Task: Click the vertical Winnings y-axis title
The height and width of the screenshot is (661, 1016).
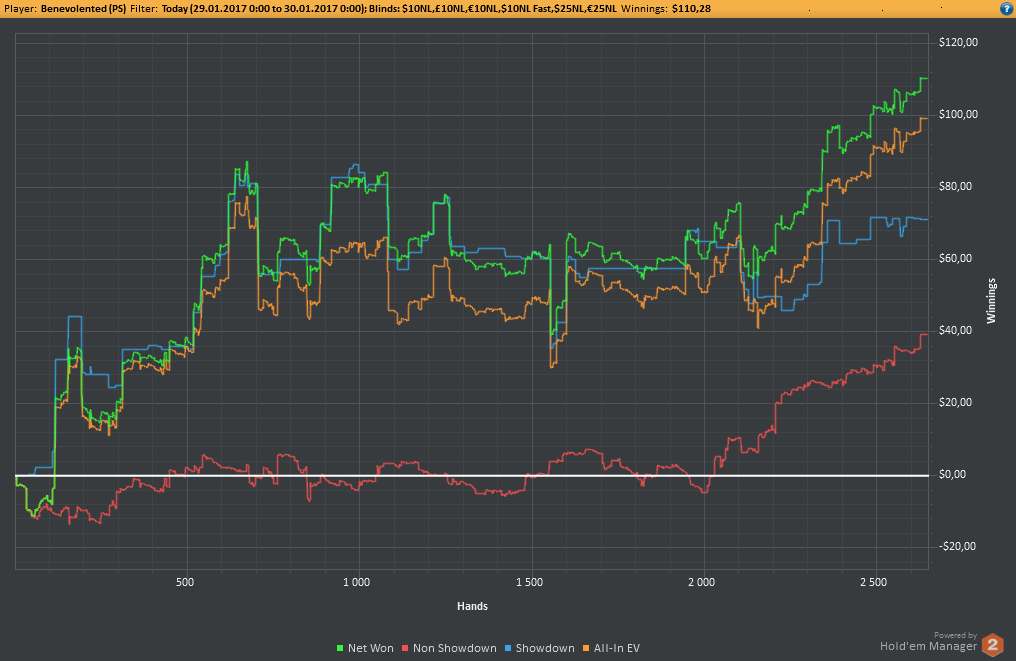Action: coord(992,300)
